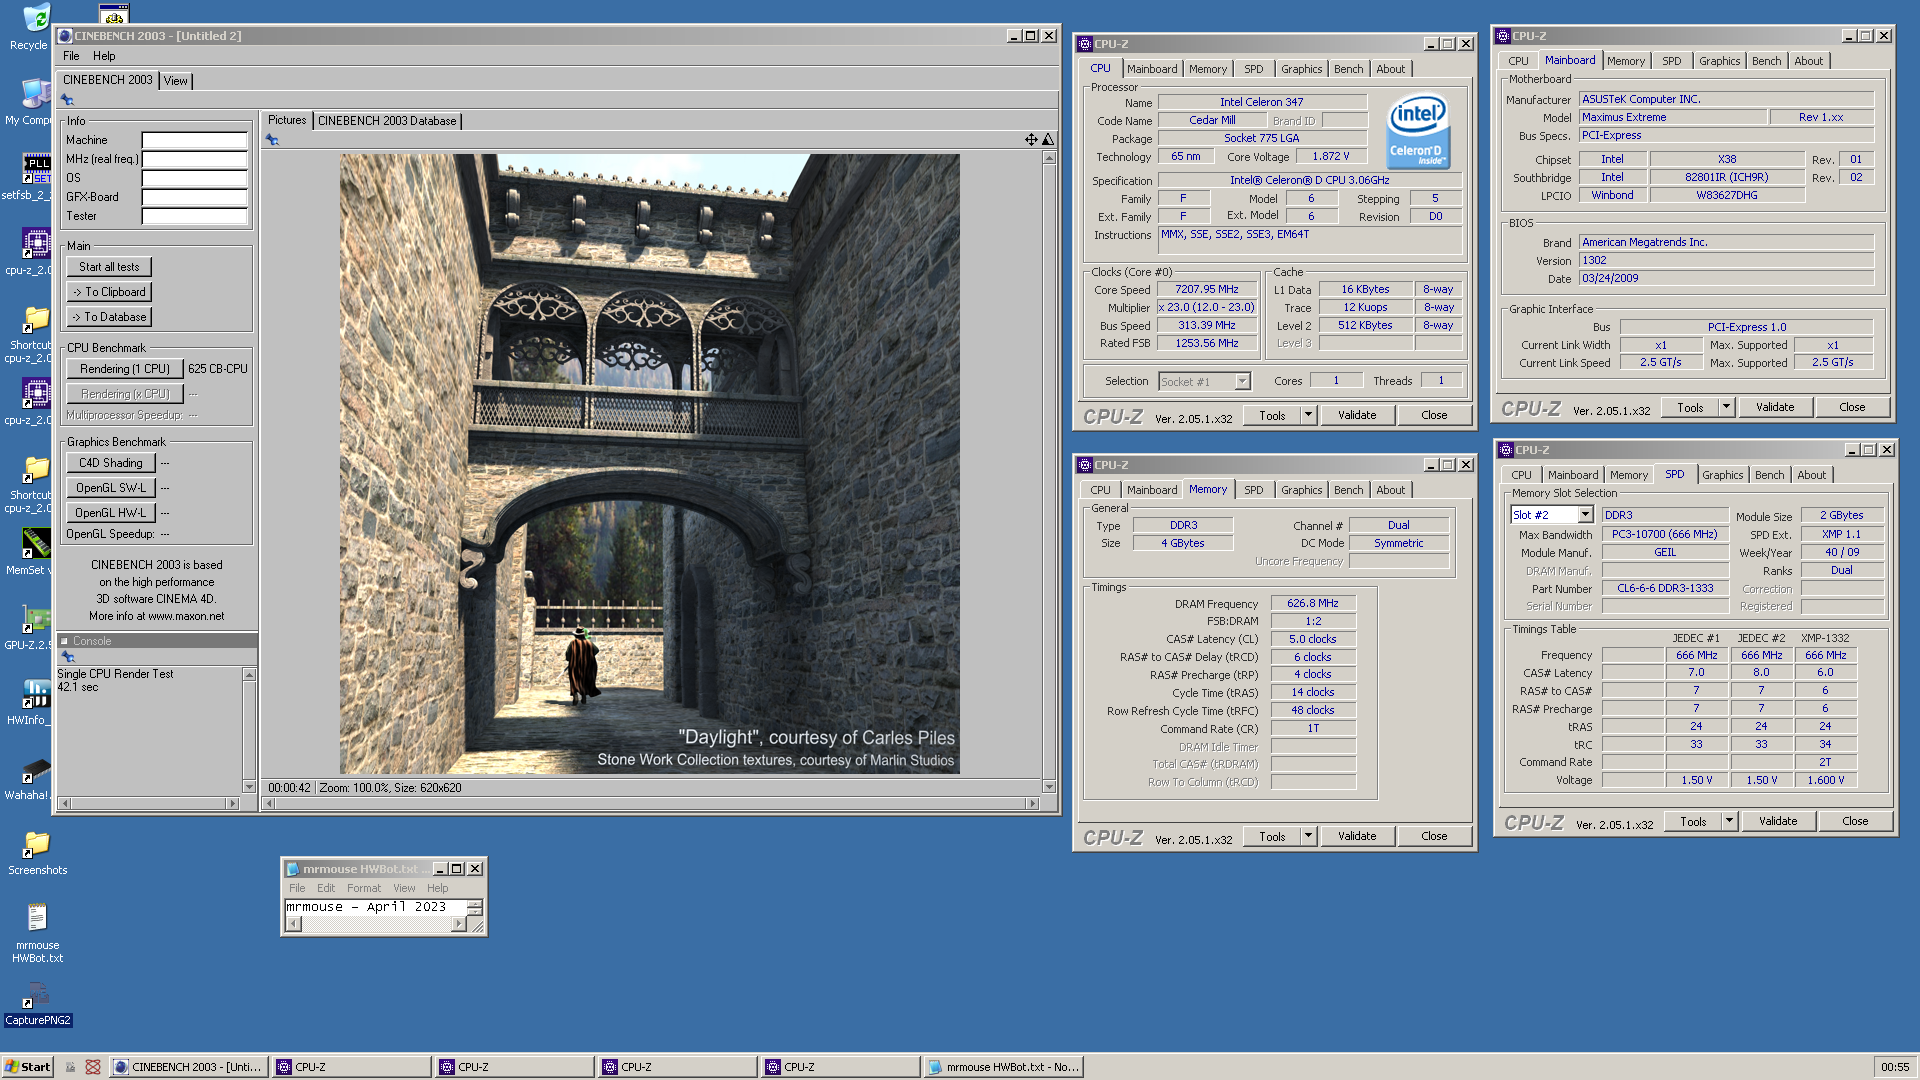Viewport: 1920px width, 1080px height.
Task: Click the taskbar clock showing 00:55
Action: [x=1894, y=1067]
